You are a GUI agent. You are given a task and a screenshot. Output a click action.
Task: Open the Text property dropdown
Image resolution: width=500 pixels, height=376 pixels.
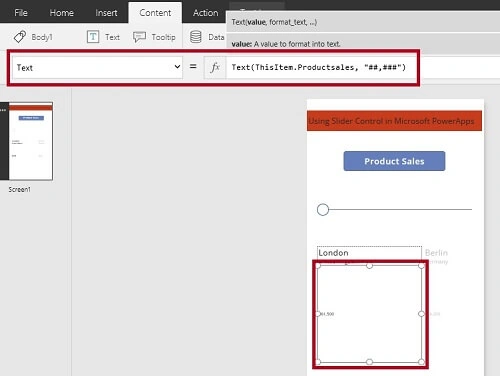[97, 67]
